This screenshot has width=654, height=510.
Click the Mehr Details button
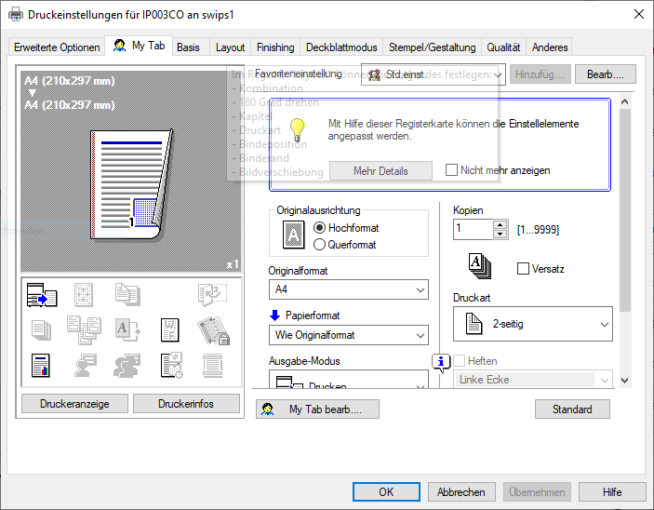(380, 171)
